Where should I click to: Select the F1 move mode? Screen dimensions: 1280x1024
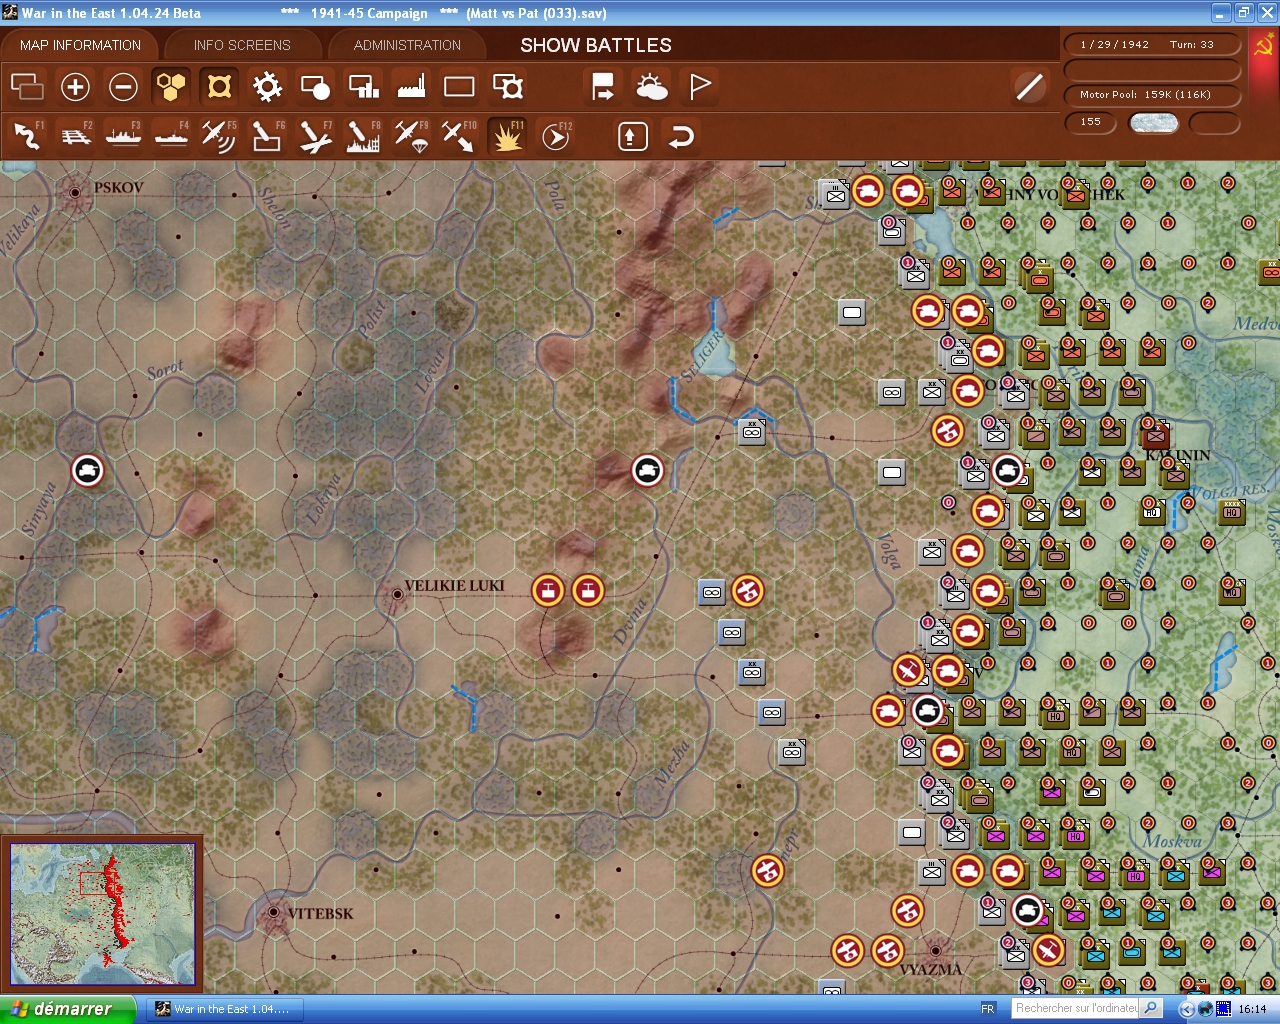(x=27, y=136)
